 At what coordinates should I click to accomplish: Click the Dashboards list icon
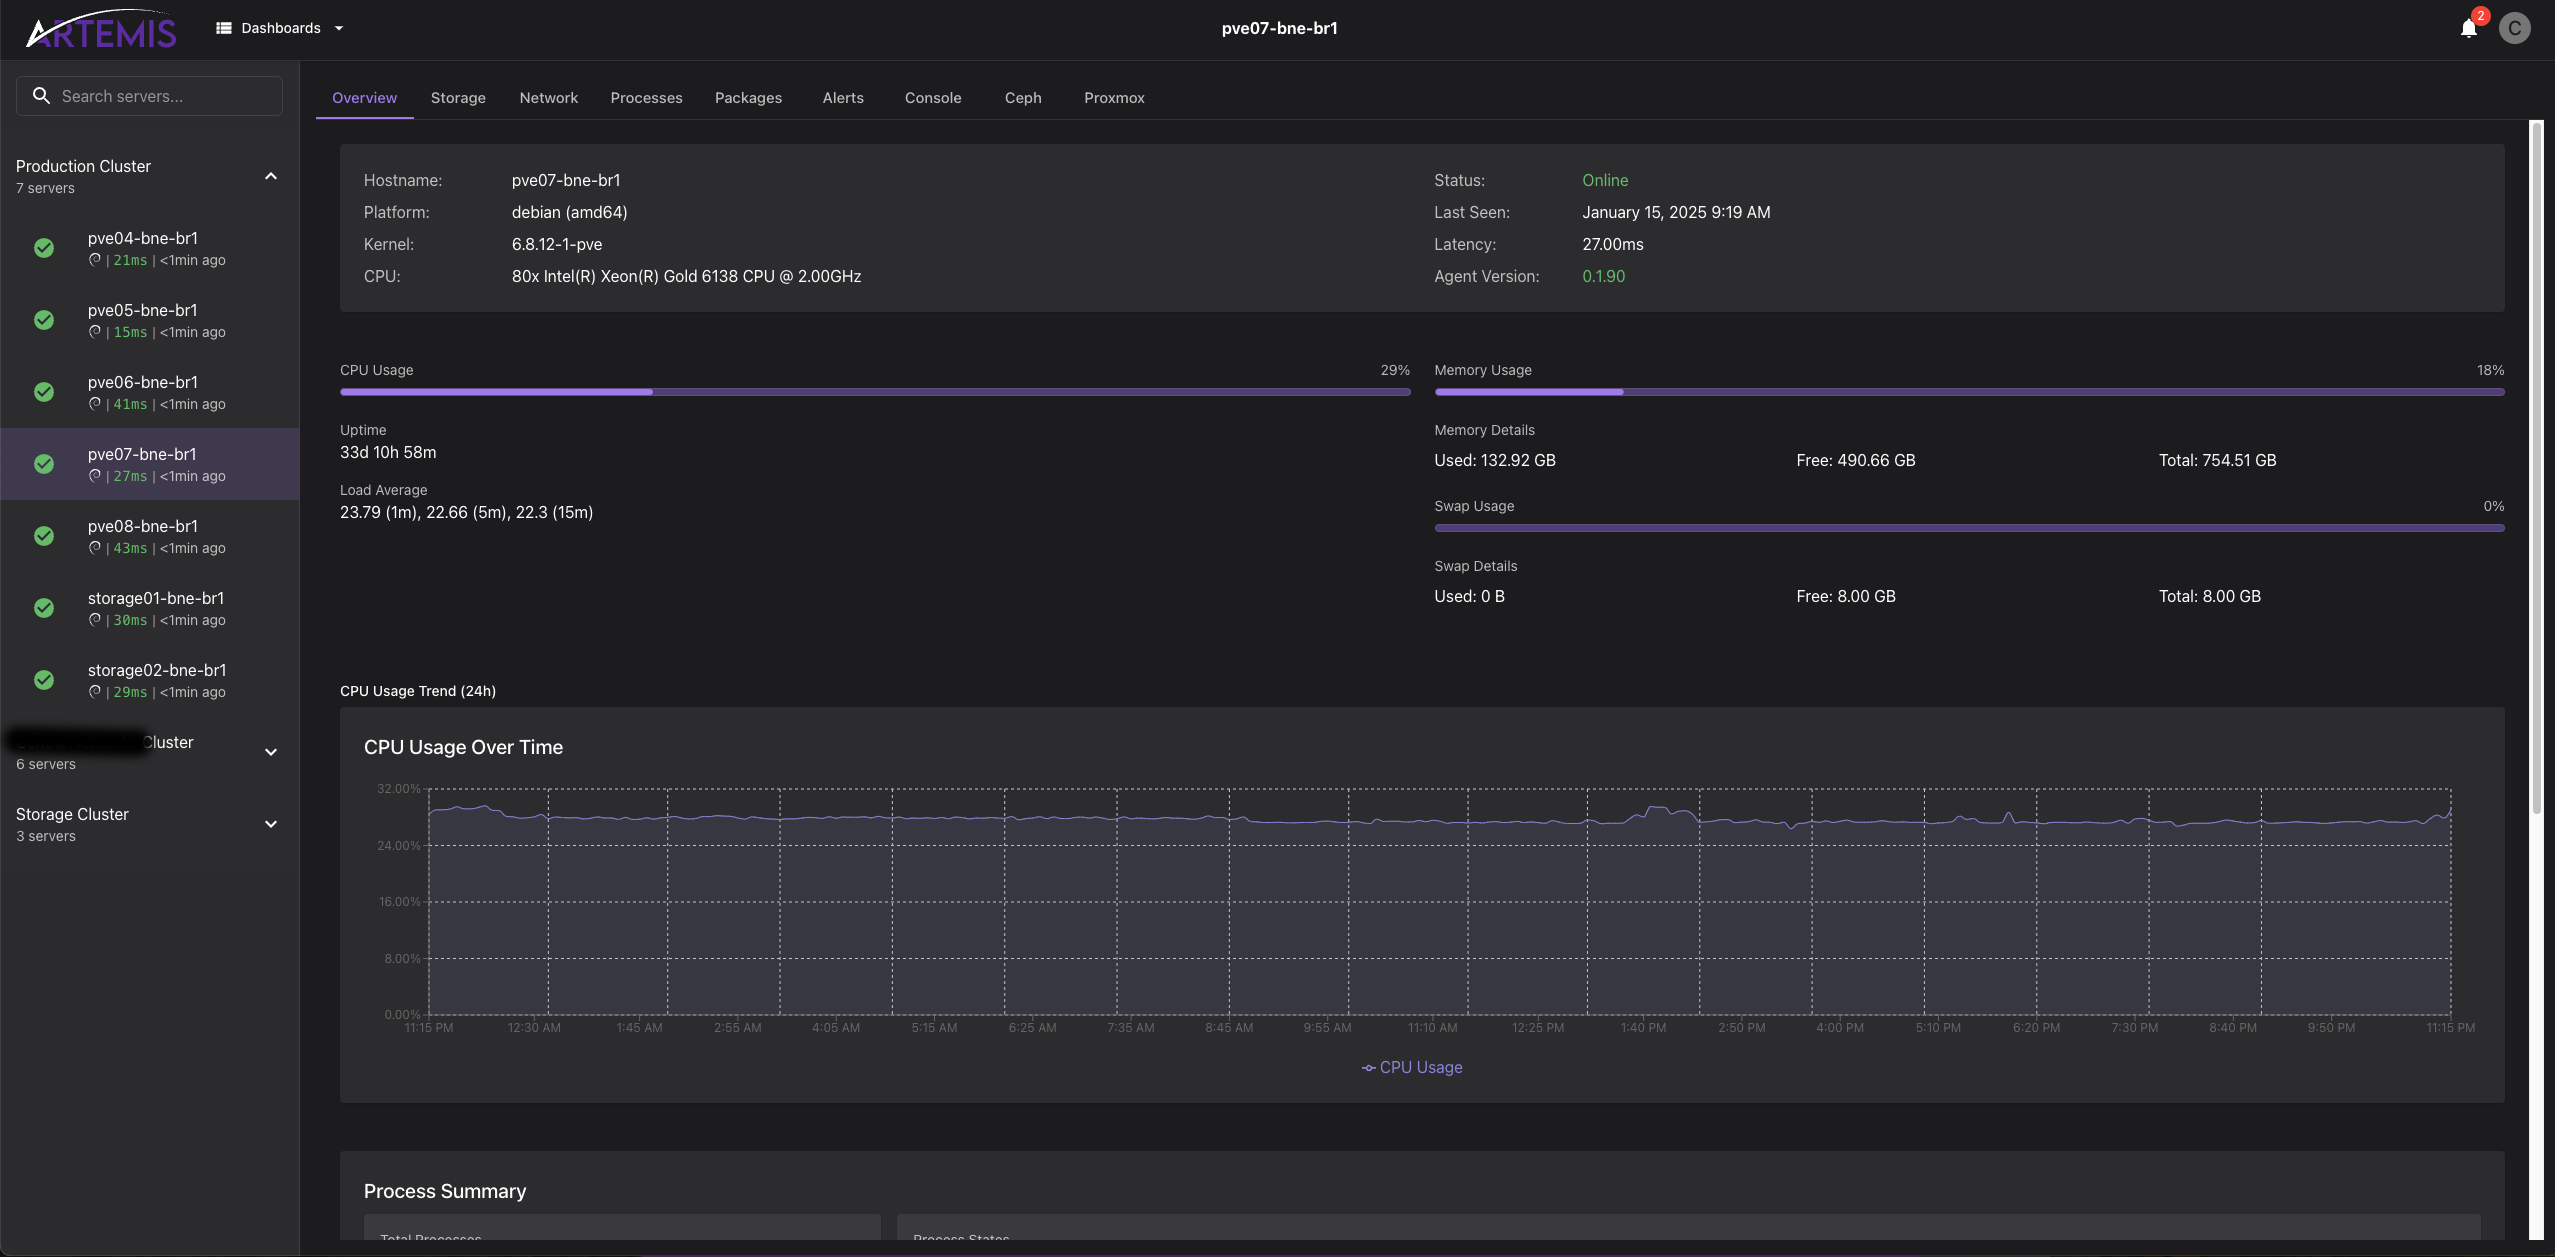[x=224, y=28]
